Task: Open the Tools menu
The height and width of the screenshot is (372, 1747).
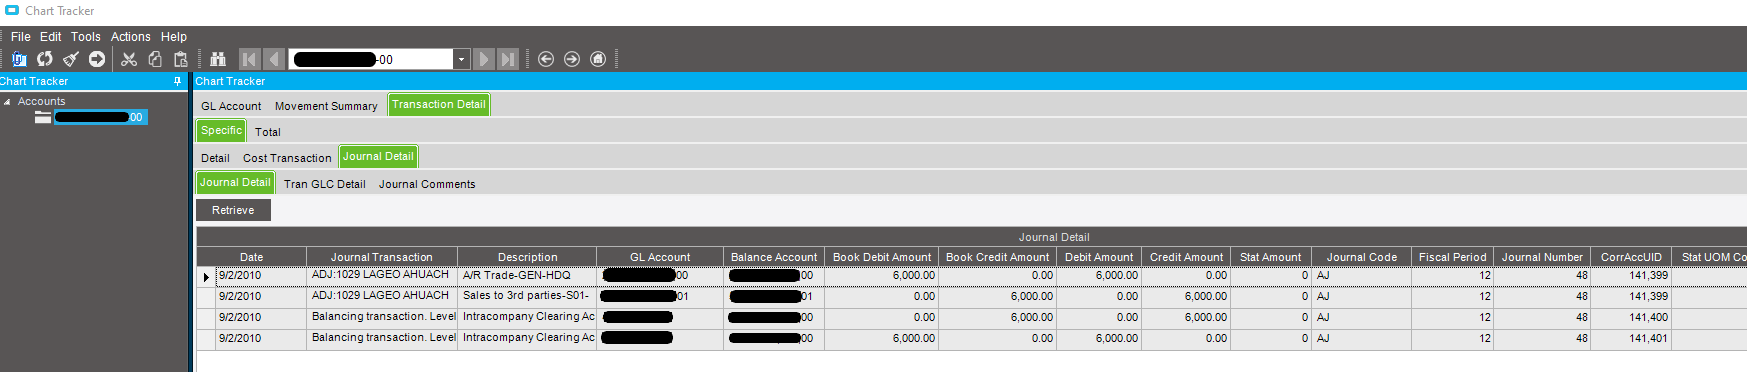Action: coord(86,36)
